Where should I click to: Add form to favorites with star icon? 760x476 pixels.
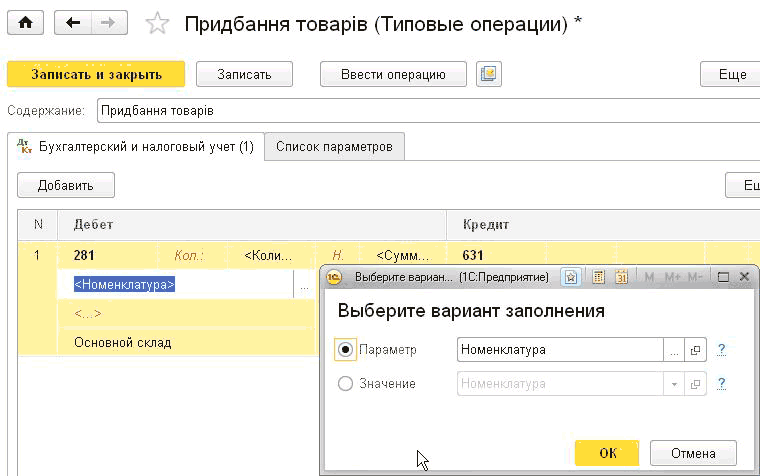[158, 23]
